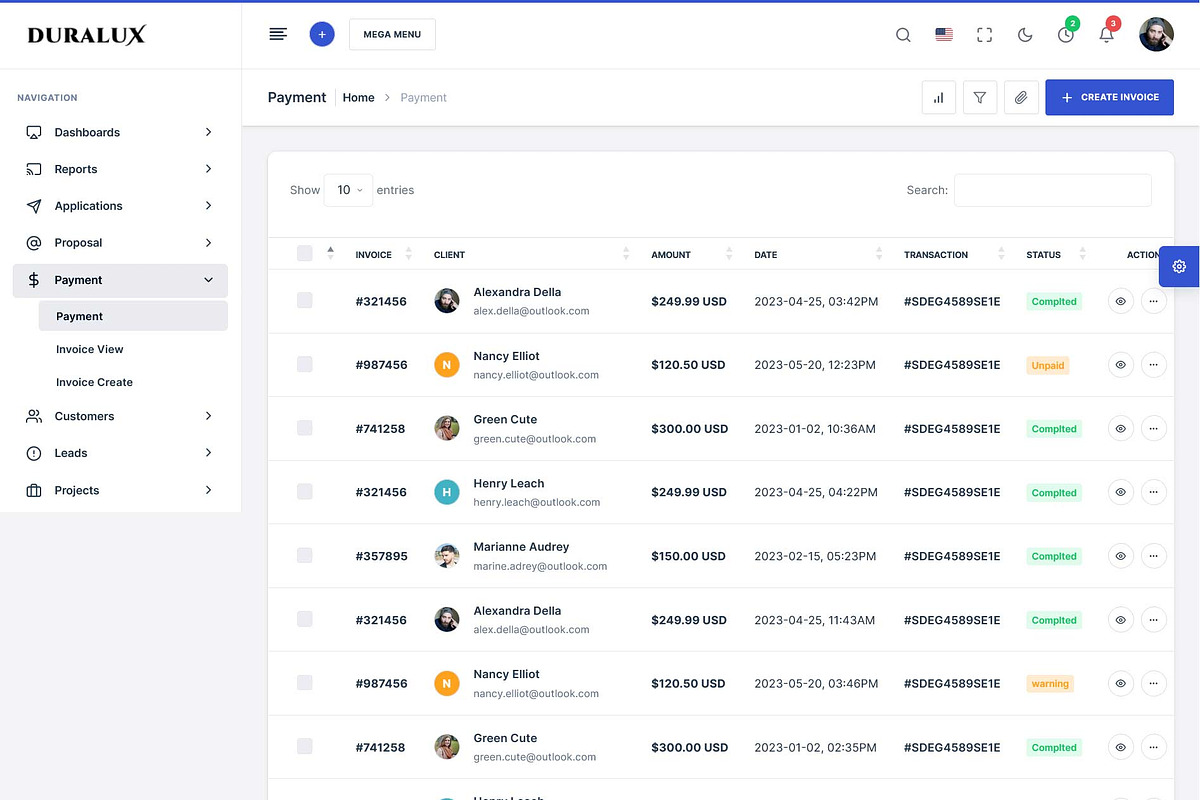Screen dimensions: 1200x800
Task: Check the box for Nancy Elliot 03:46PM row
Action: click(305, 682)
